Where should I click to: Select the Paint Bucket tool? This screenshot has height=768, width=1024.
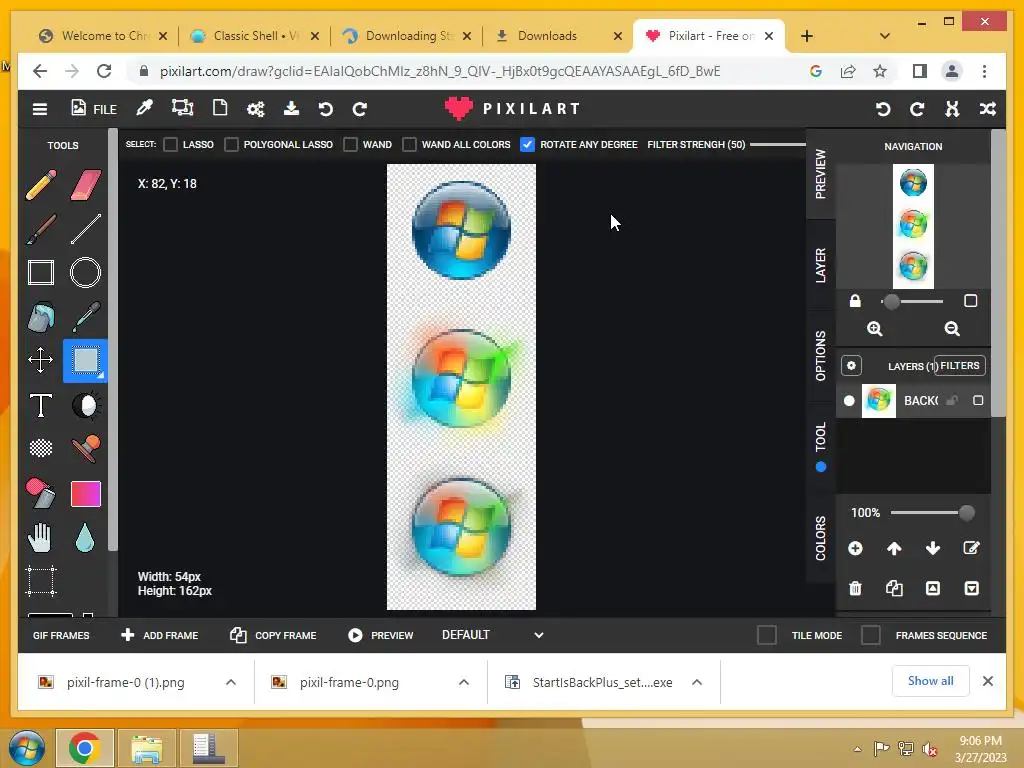[x=40, y=317]
